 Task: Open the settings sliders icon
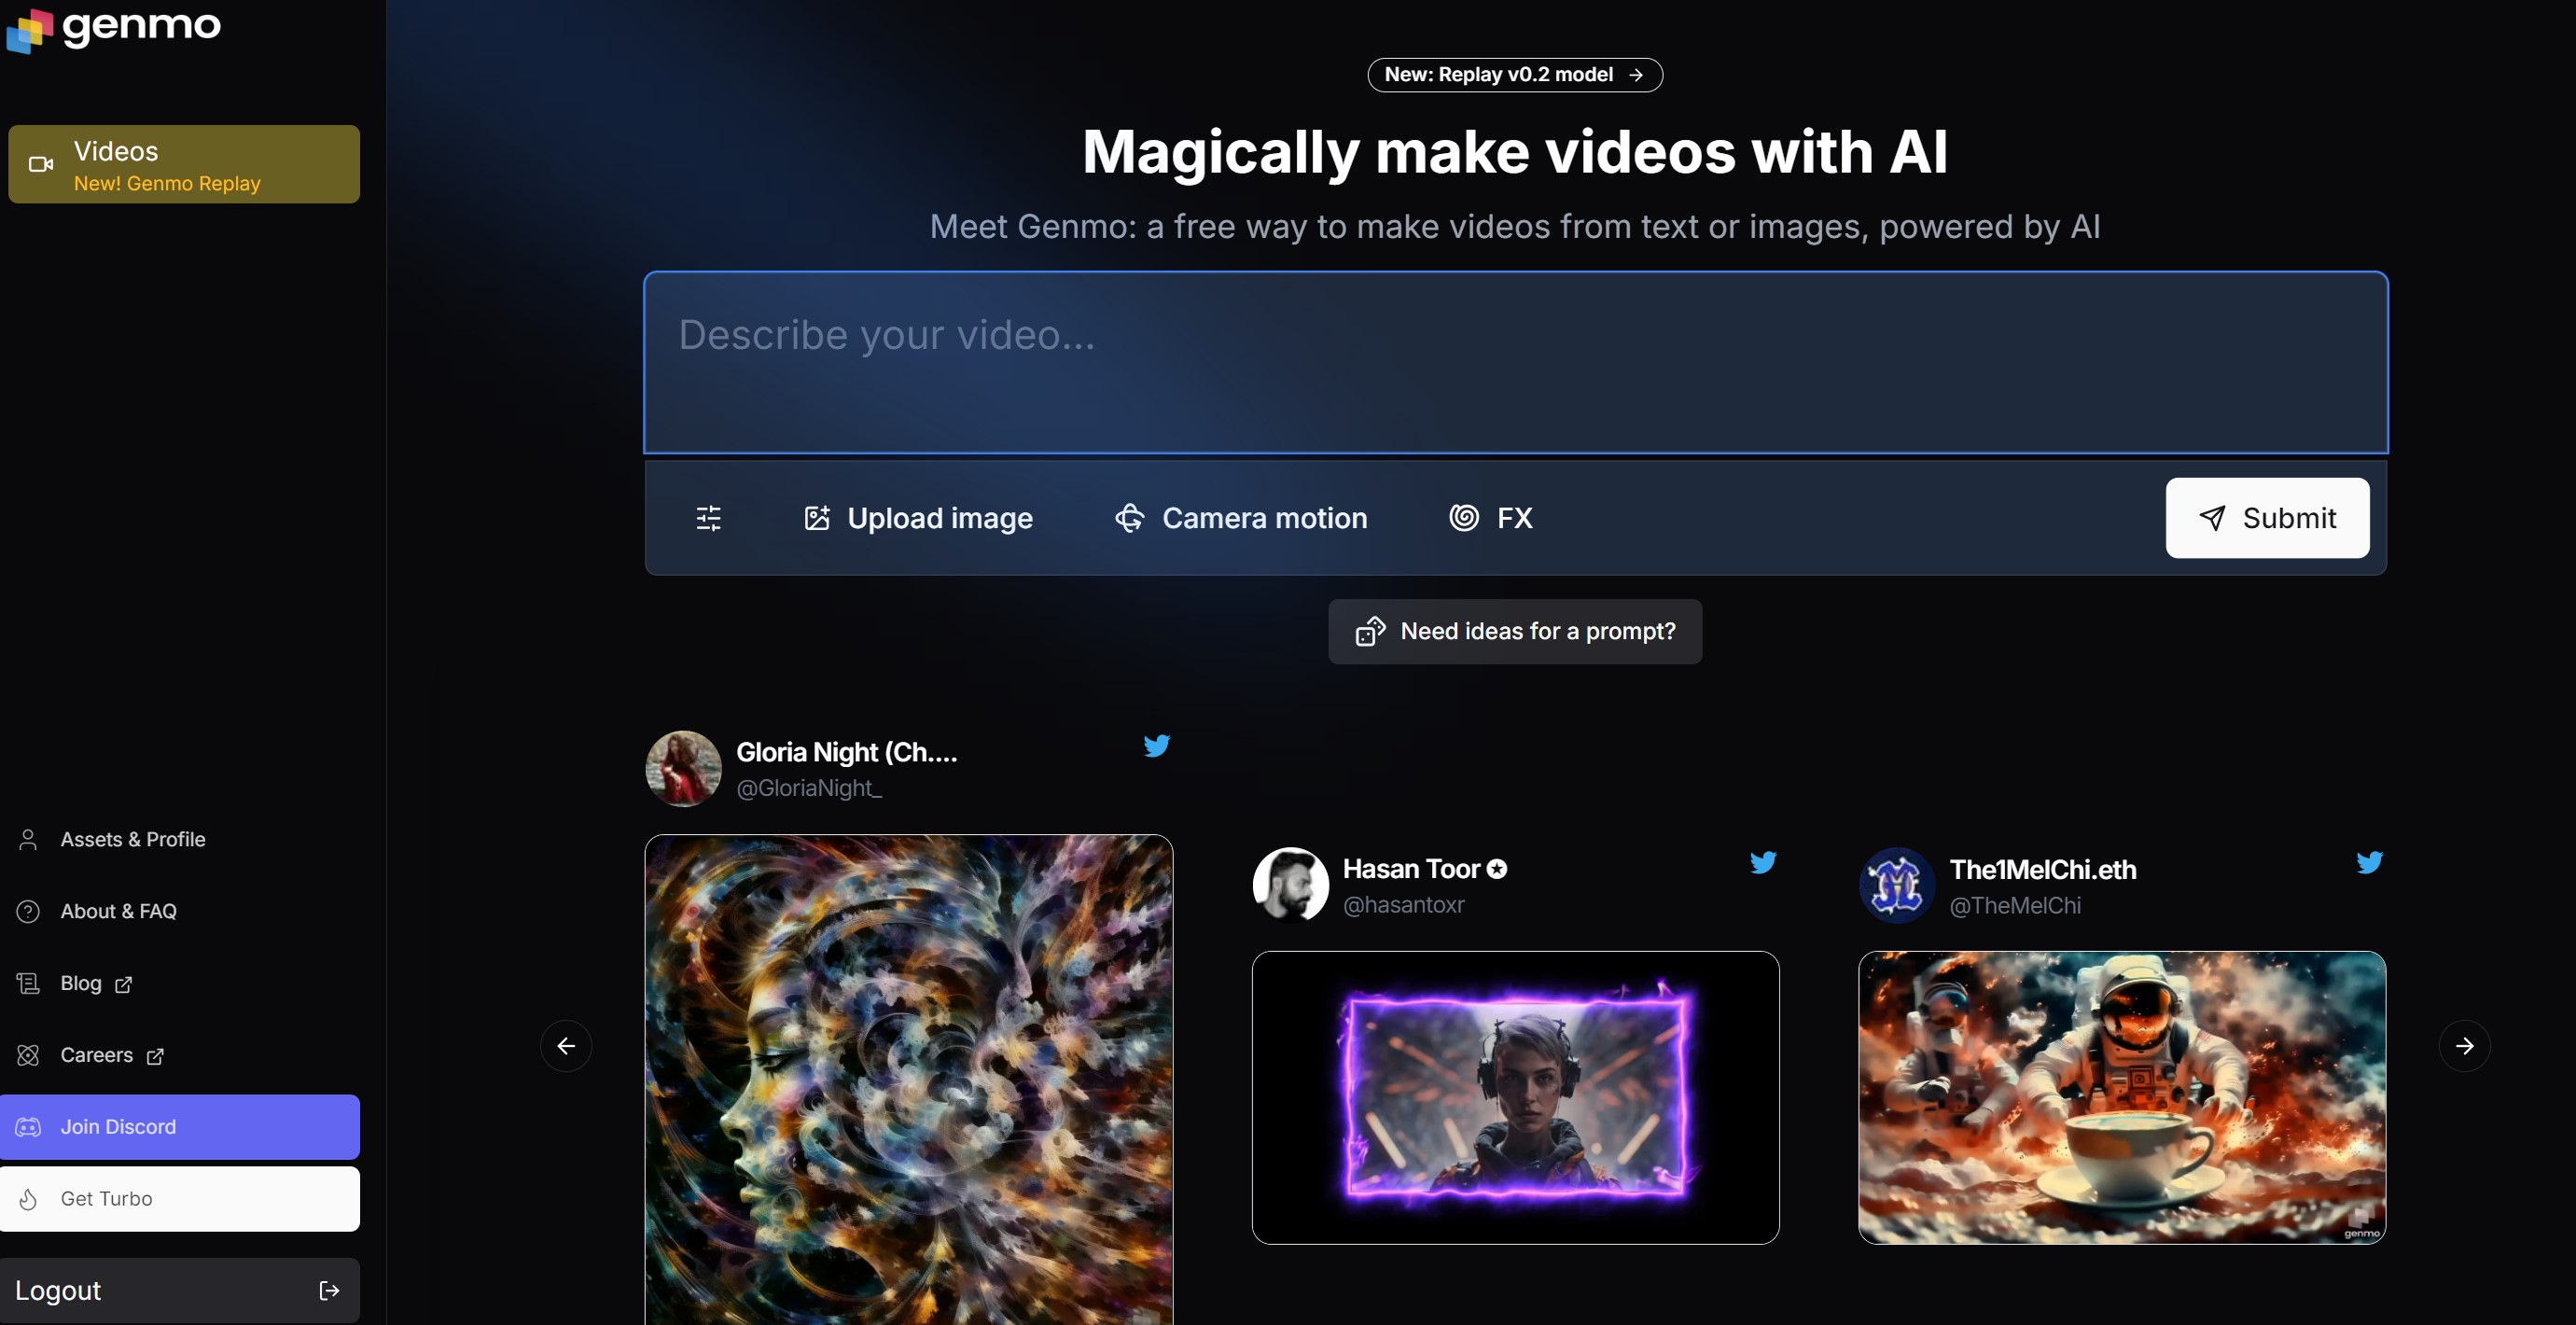[708, 518]
